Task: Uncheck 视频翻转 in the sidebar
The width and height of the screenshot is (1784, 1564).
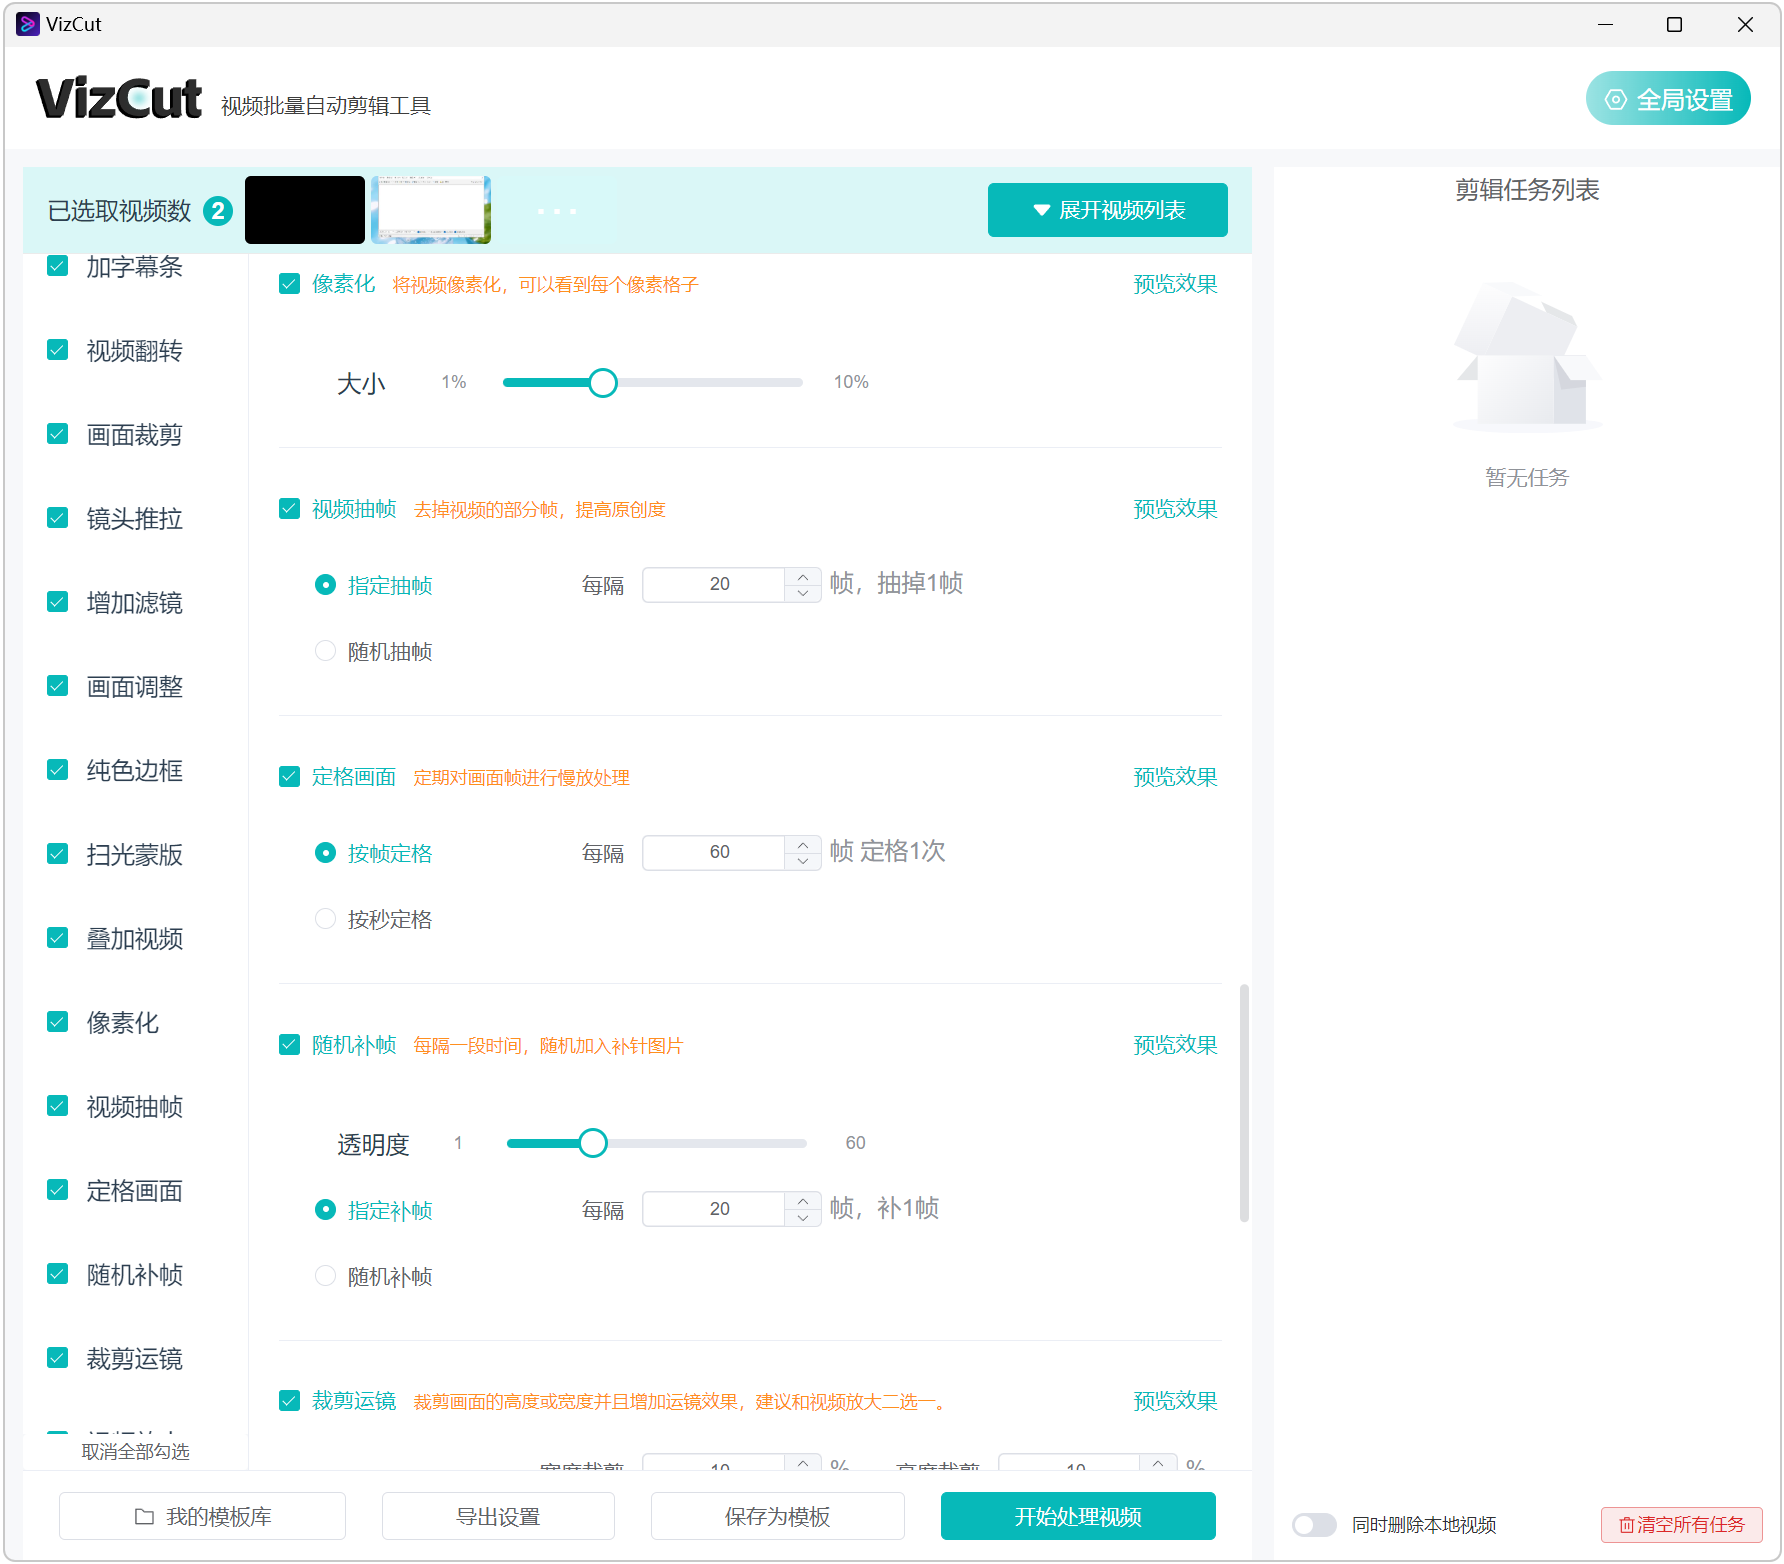Action: (x=58, y=350)
